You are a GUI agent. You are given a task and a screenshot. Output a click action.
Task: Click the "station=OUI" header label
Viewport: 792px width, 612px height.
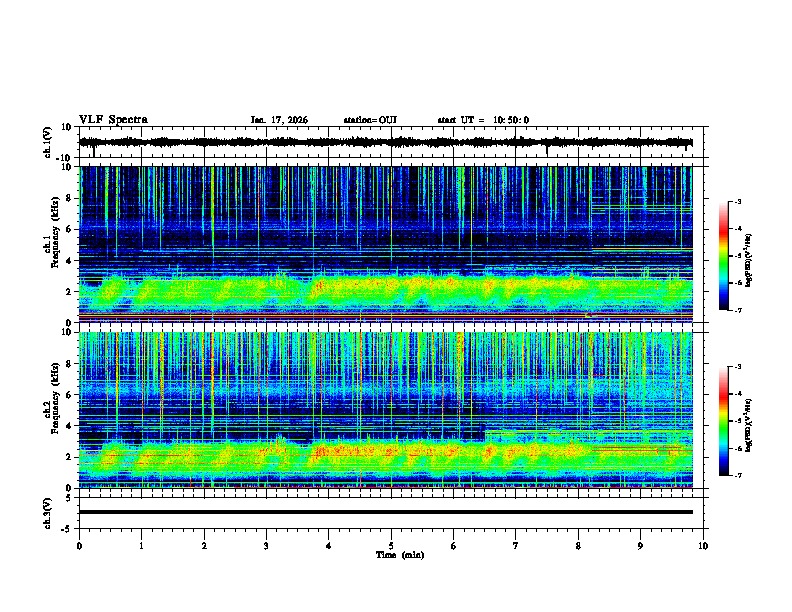370,120
